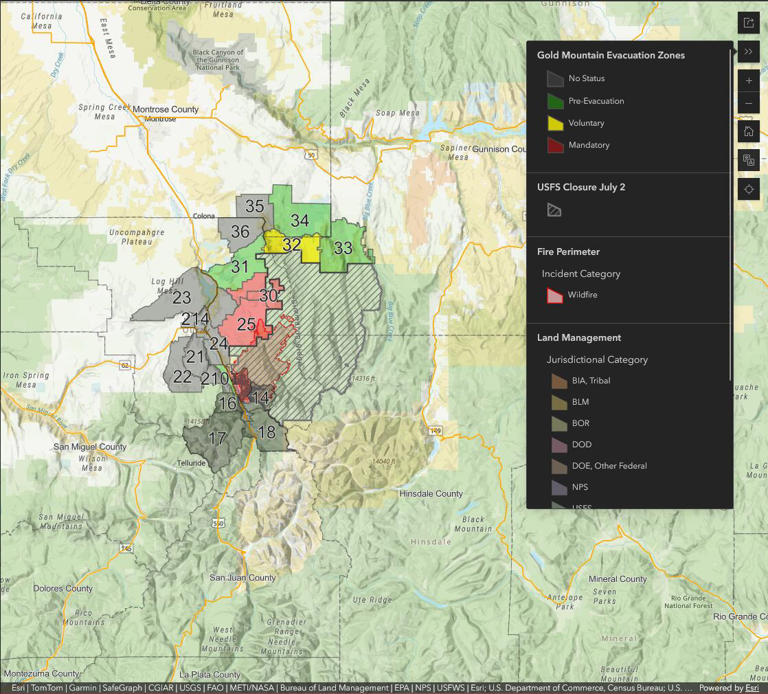The image size is (768, 694).
Task: Click evacuation zone 17 on map
Action: pos(217,438)
